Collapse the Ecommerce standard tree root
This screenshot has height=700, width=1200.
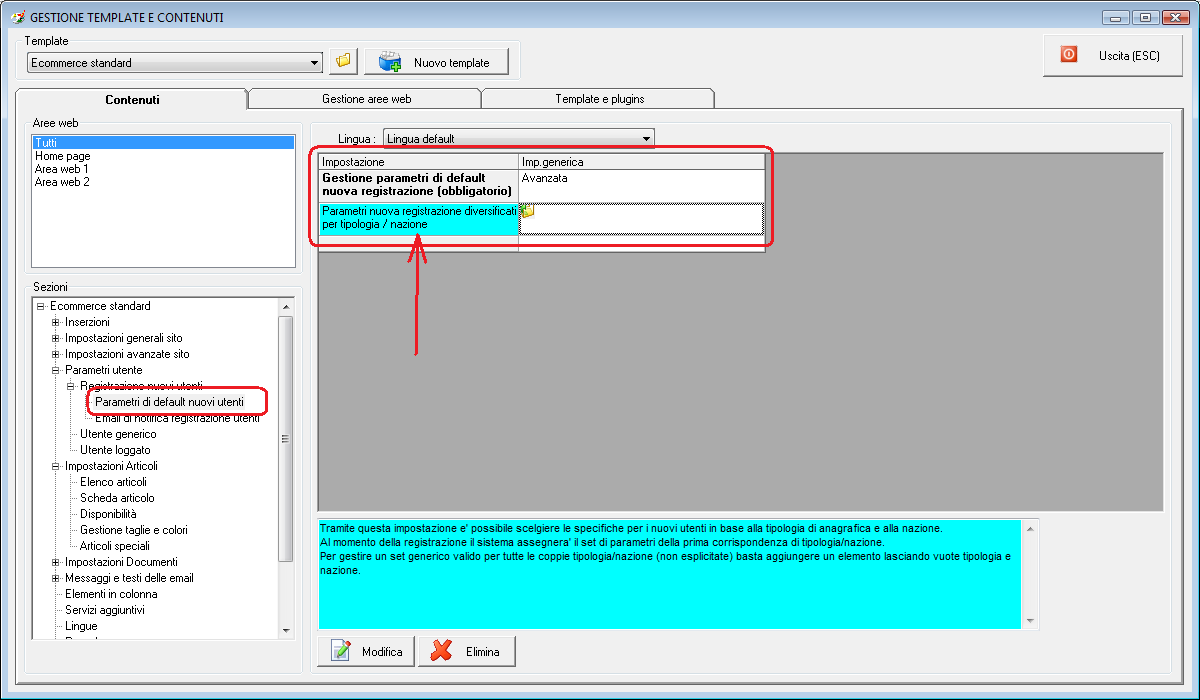41,306
